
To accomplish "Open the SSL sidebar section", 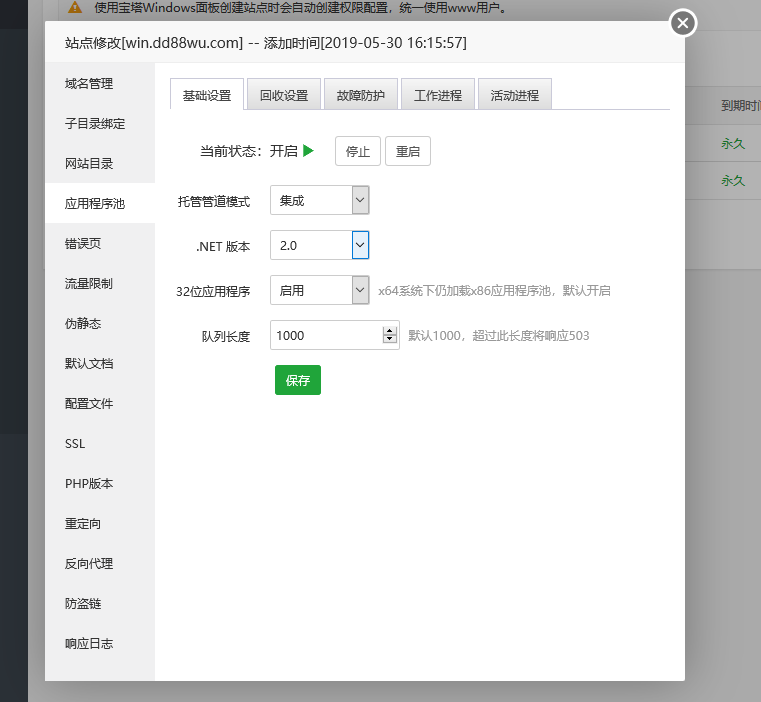I will click(100, 443).
